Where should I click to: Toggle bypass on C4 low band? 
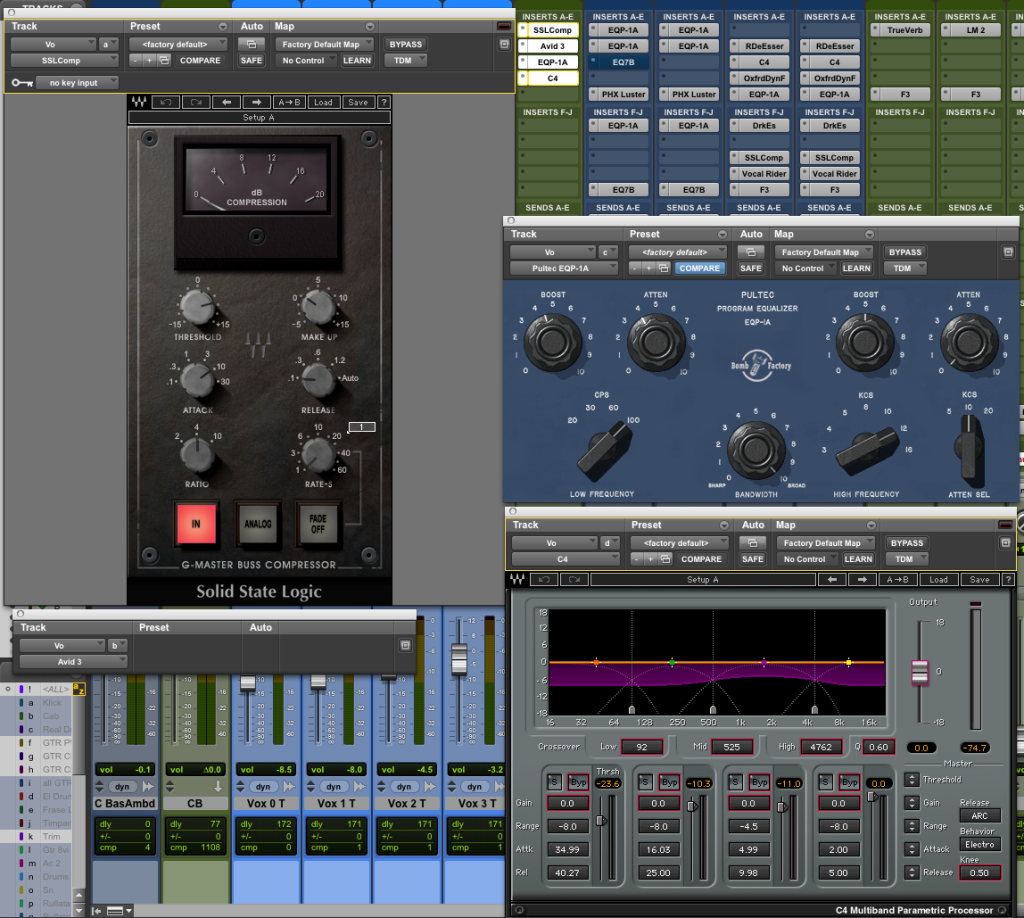[578, 781]
